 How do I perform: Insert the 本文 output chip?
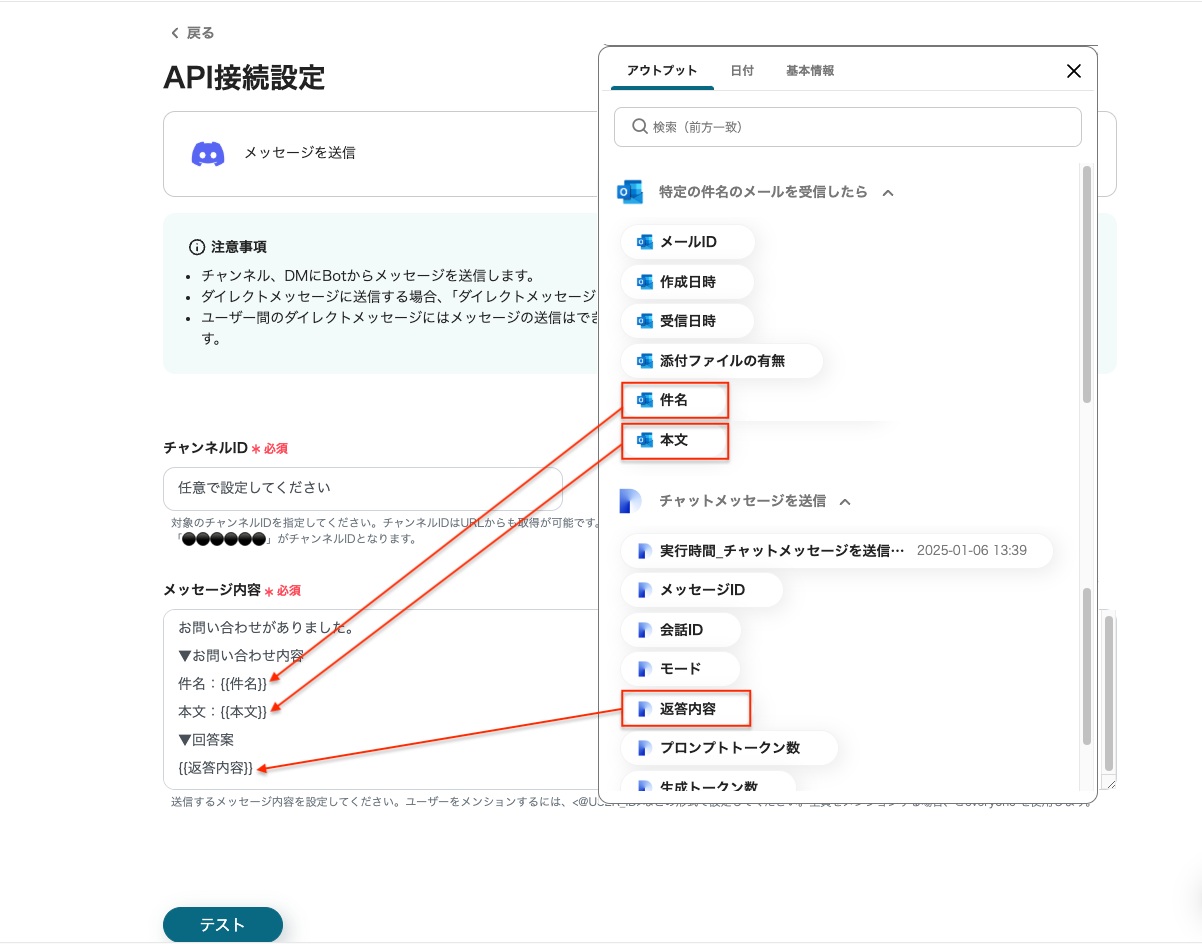674,440
